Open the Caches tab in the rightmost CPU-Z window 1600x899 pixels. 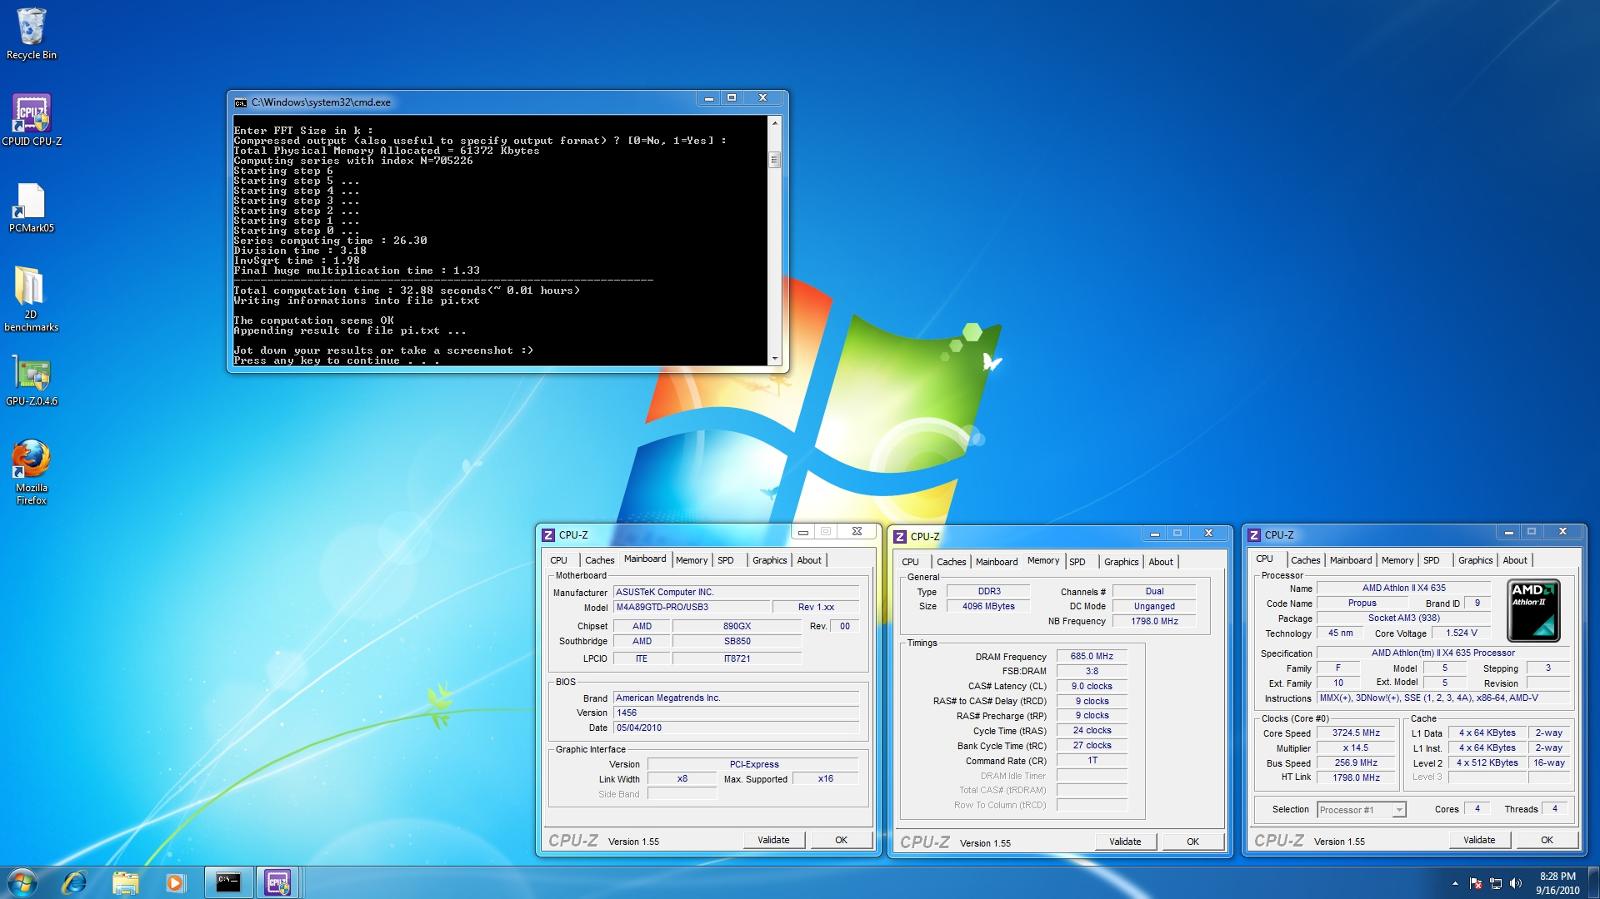point(1305,560)
